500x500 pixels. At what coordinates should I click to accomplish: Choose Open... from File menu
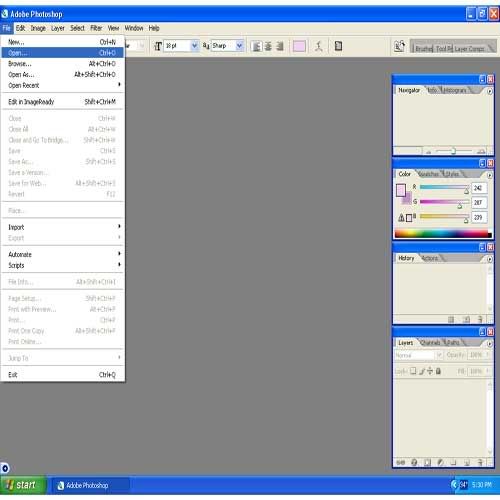[x=62, y=53]
